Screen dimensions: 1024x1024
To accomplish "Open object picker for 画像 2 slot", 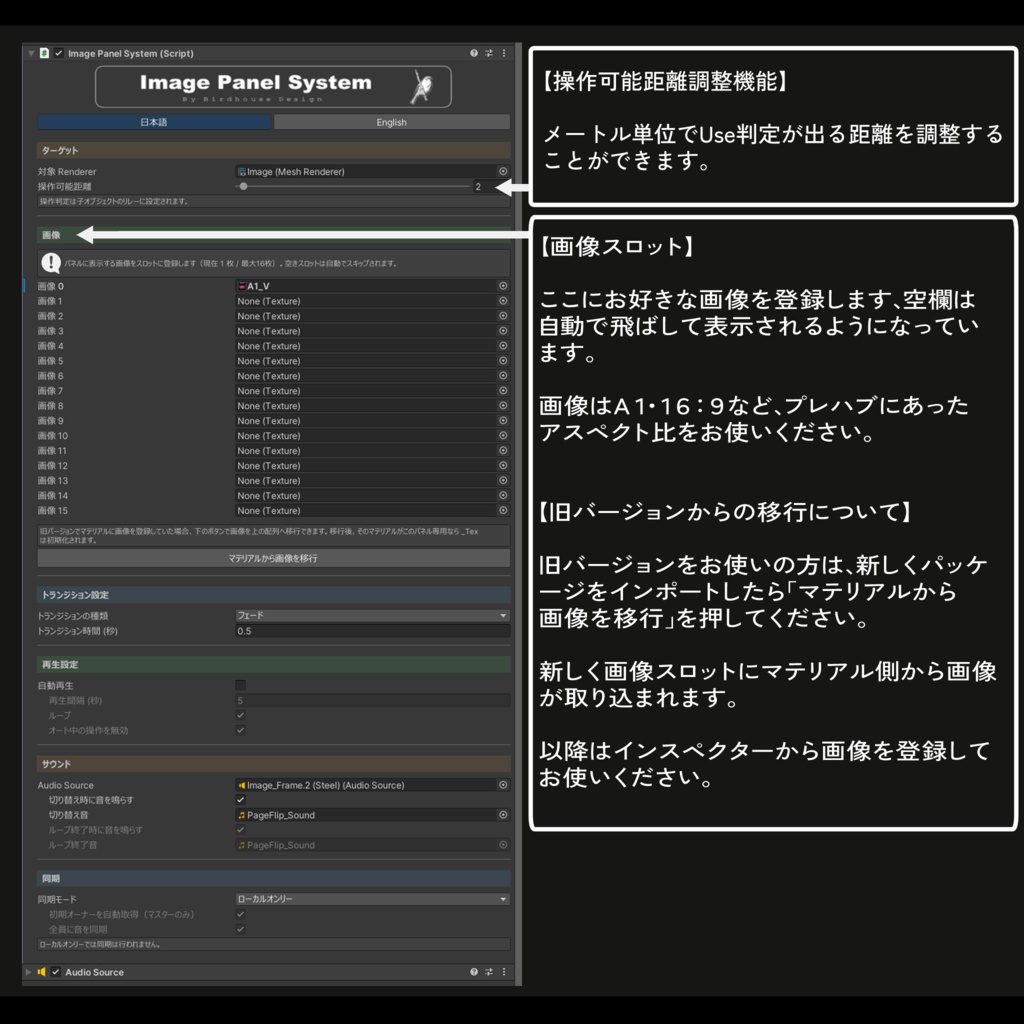I will click(503, 315).
